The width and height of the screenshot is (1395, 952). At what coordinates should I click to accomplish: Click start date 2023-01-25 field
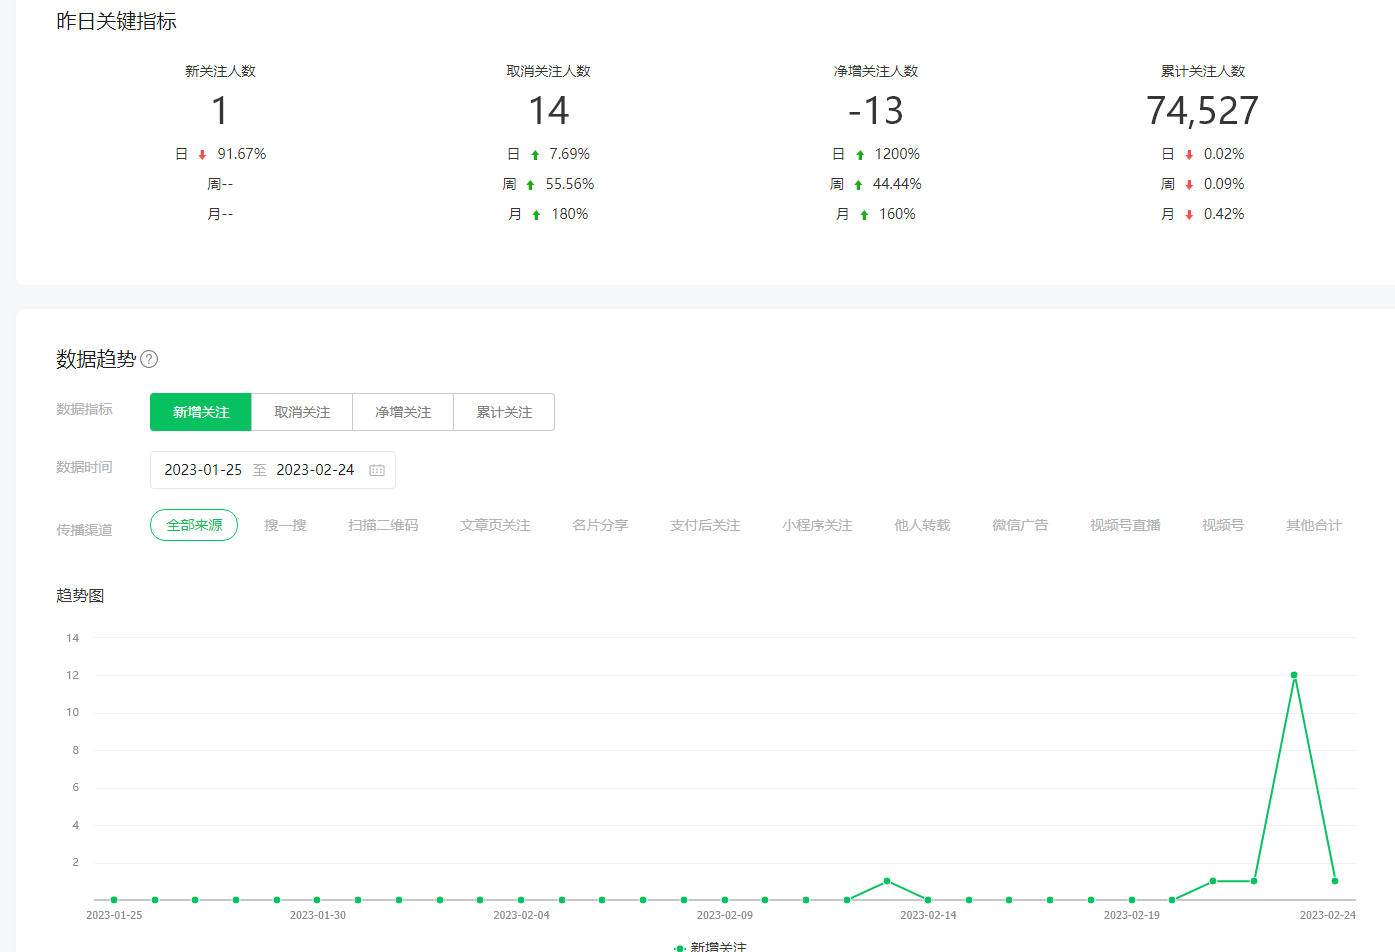pyautogui.click(x=203, y=470)
